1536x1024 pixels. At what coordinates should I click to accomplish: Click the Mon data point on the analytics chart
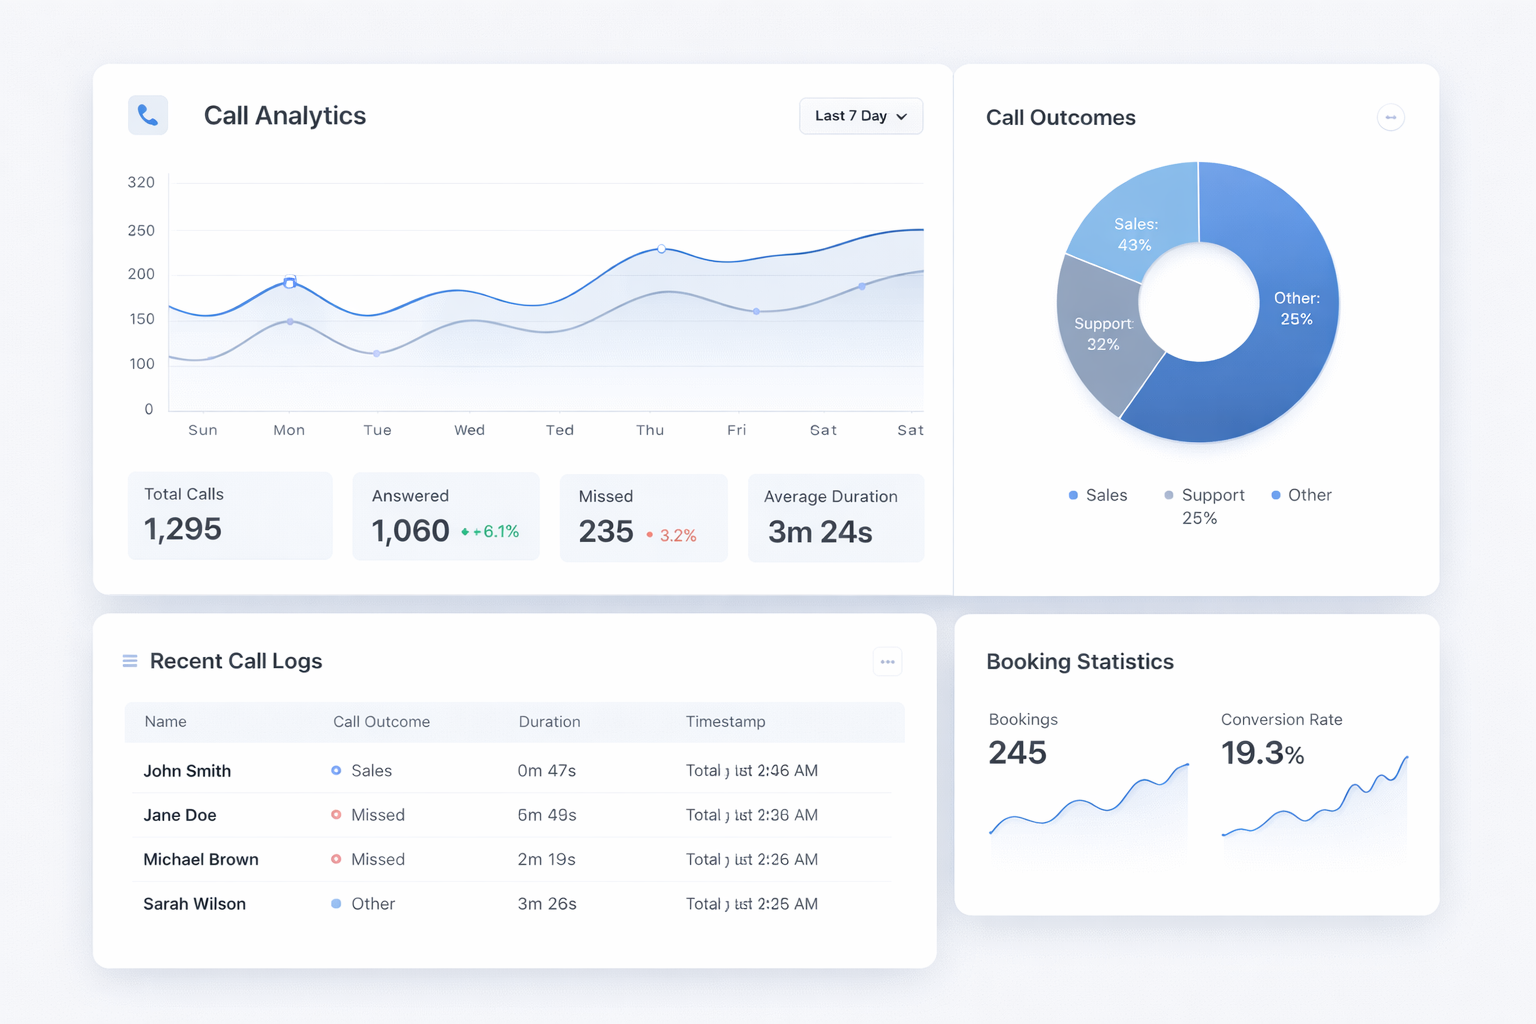(x=289, y=283)
